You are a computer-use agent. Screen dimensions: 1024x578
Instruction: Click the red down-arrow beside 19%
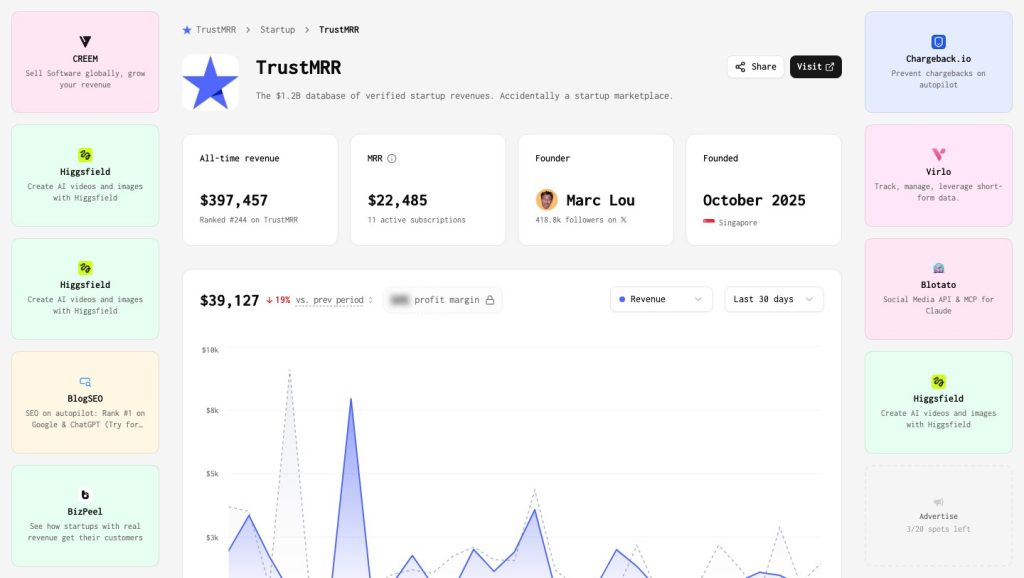pos(269,300)
